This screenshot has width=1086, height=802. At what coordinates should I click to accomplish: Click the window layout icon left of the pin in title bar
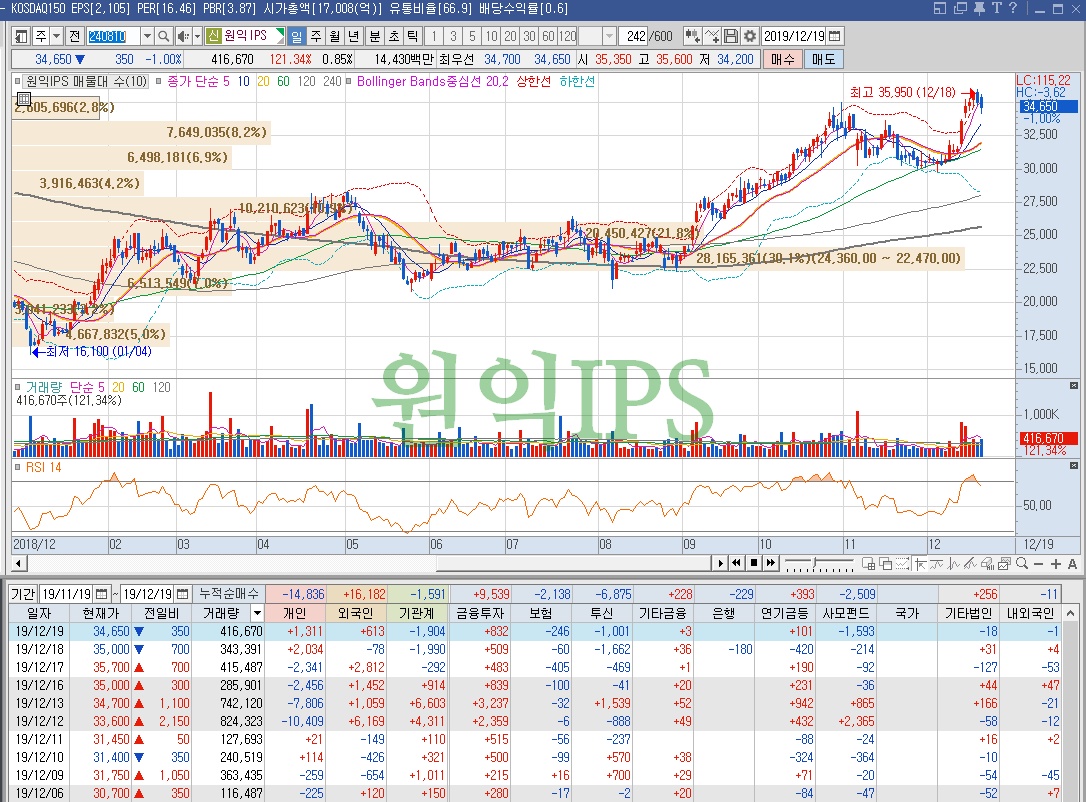[x=939, y=8]
